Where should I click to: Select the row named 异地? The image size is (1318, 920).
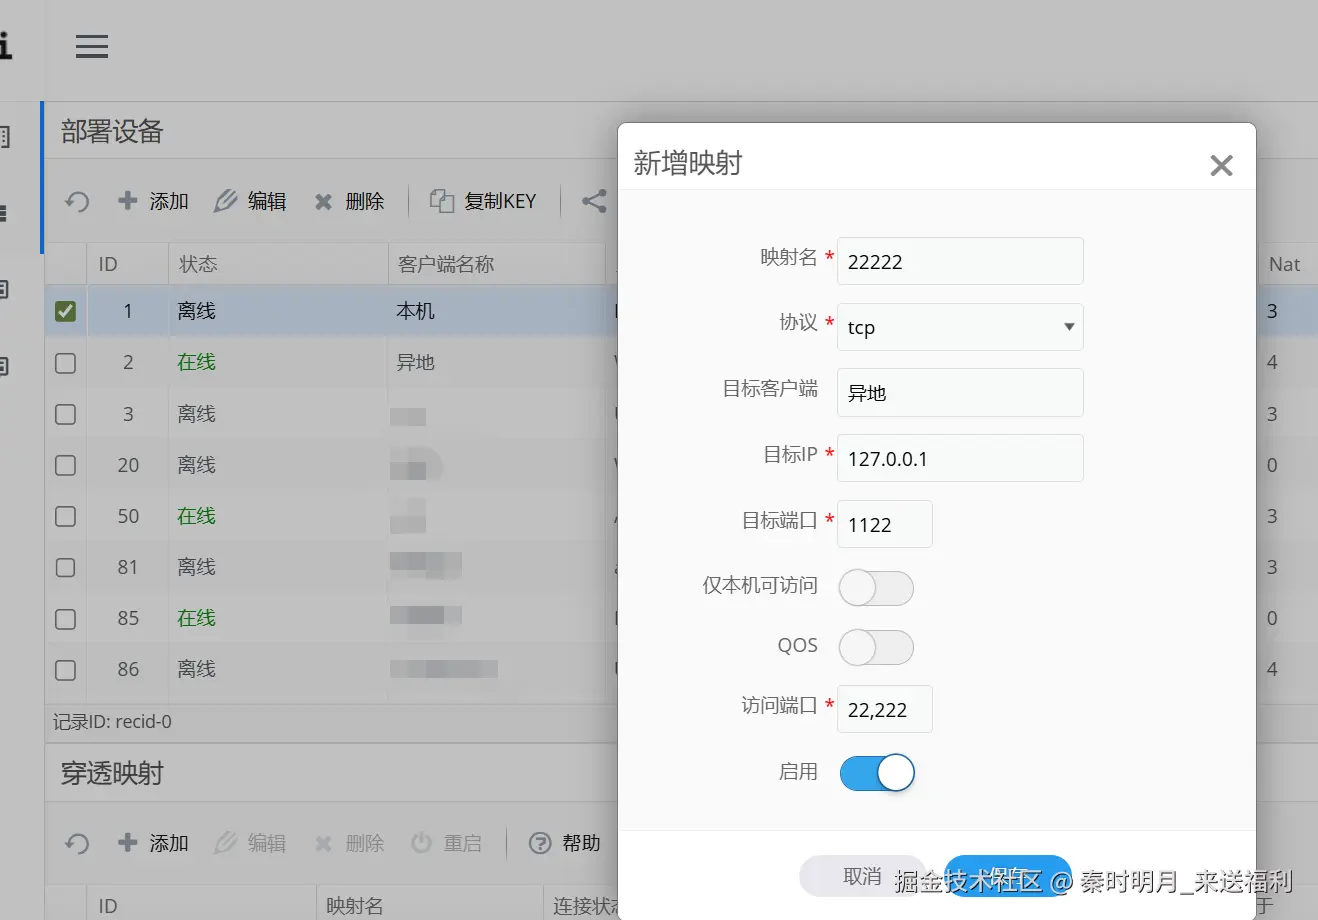(415, 363)
